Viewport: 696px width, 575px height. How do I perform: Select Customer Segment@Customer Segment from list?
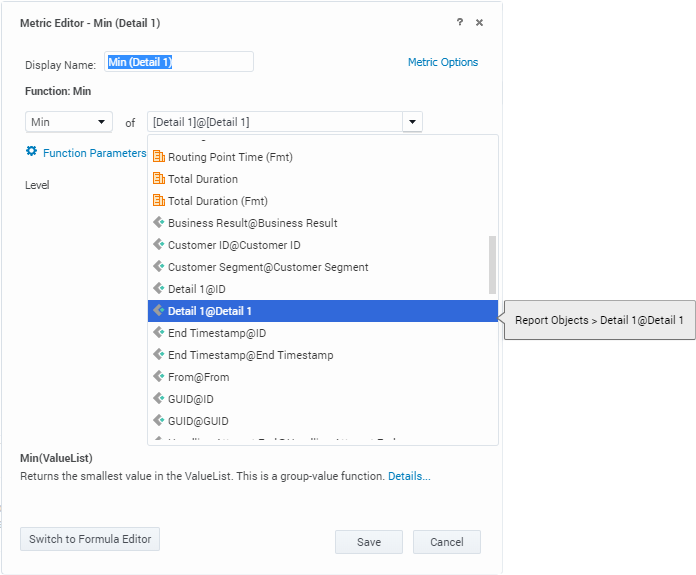268,267
